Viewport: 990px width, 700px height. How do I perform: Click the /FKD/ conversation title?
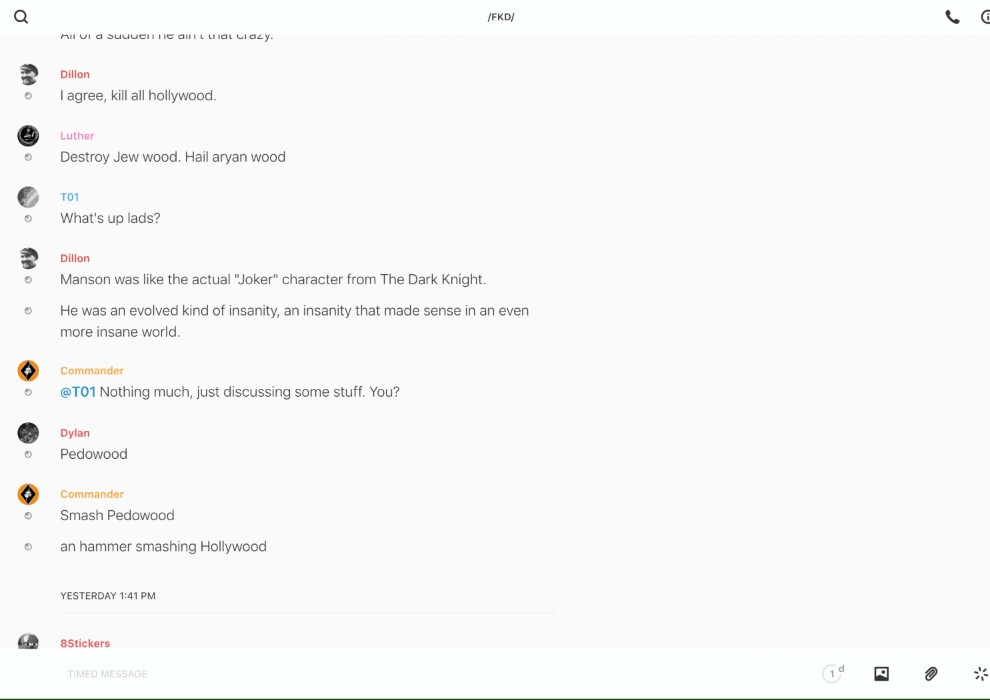point(501,17)
